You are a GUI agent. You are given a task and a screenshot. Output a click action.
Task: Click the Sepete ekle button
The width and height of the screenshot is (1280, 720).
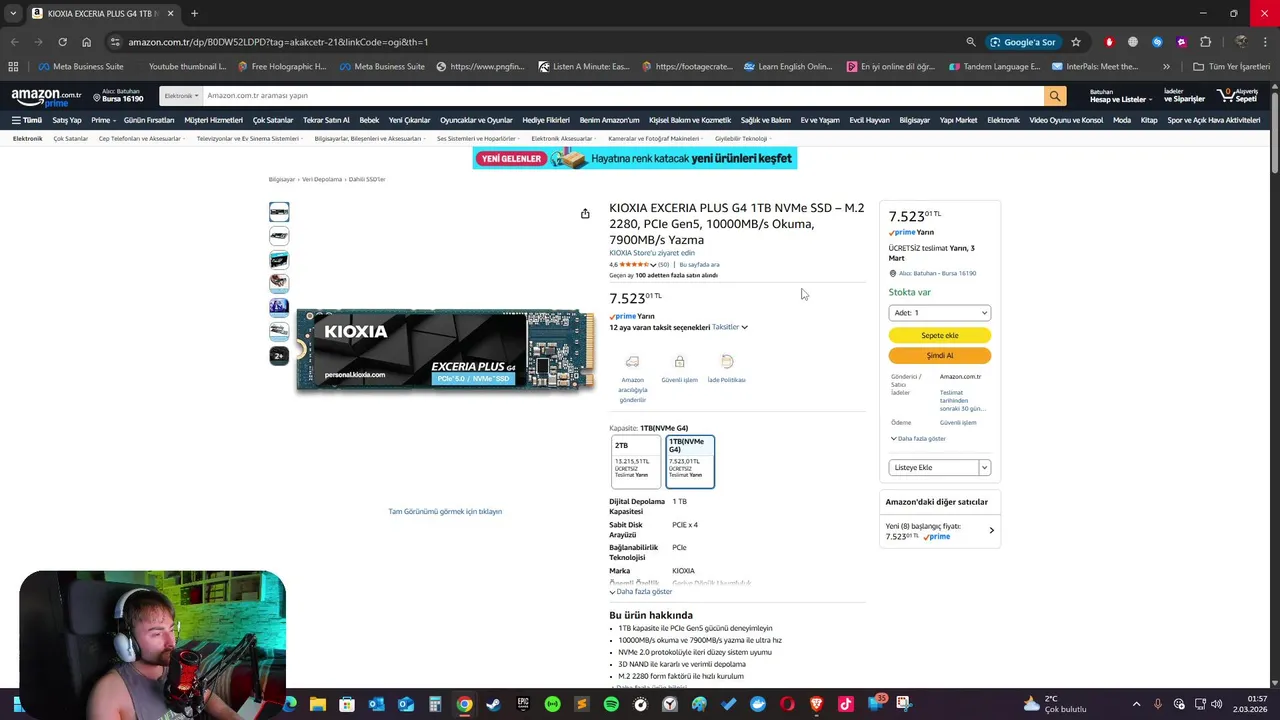[939, 336]
